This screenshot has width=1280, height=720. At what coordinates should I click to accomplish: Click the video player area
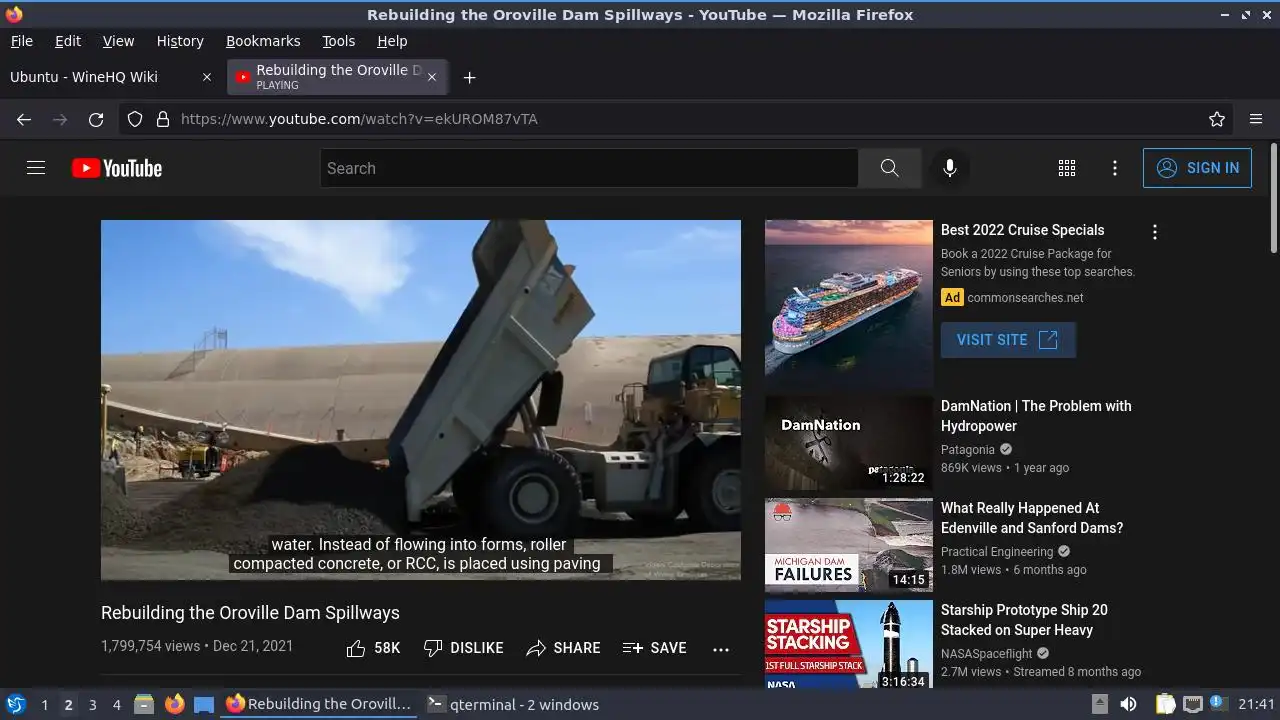click(421, 400)
